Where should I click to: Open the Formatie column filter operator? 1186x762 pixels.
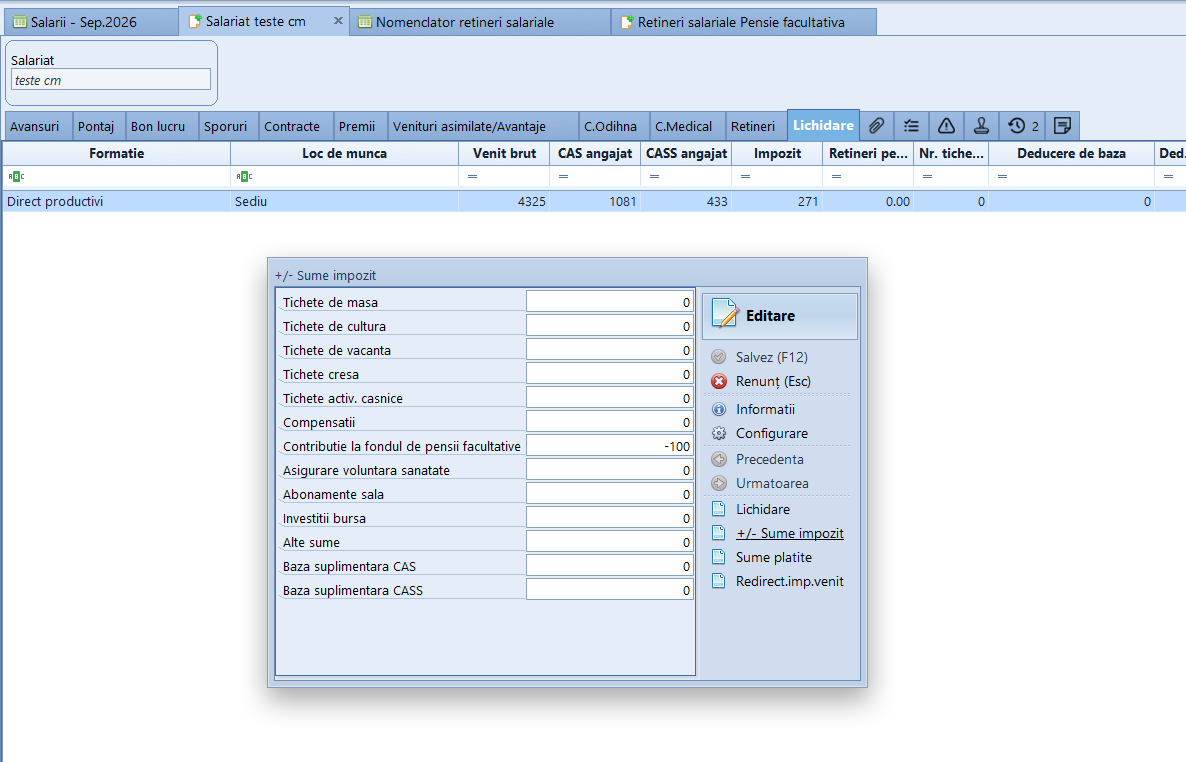(16, 176)
